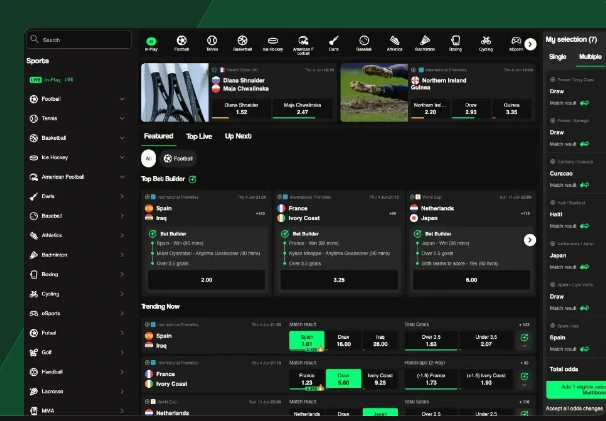Add Netherlands vs Japan bet builder at 6.00
Image resolution: width=606 pixels, height=421 pixels.
coord(472,280)
